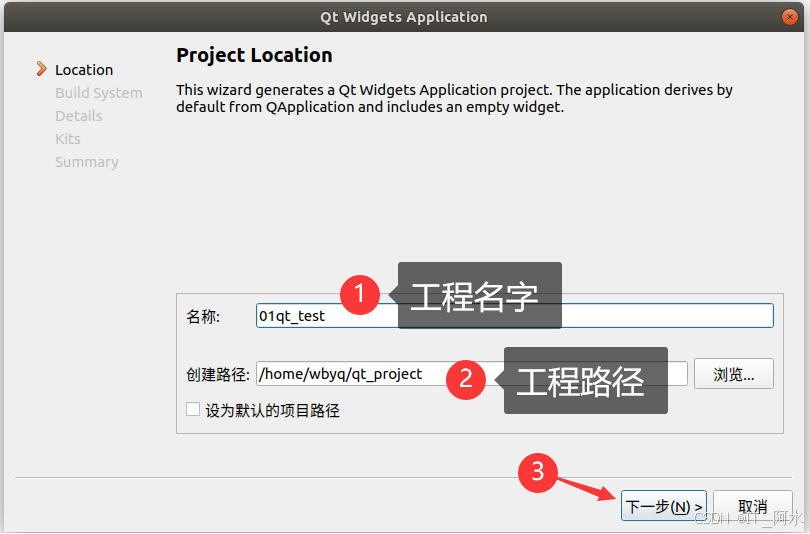The image size is (810, 534).
Task: Select Details step in wizard sidebar
Action: coord(79,116)
